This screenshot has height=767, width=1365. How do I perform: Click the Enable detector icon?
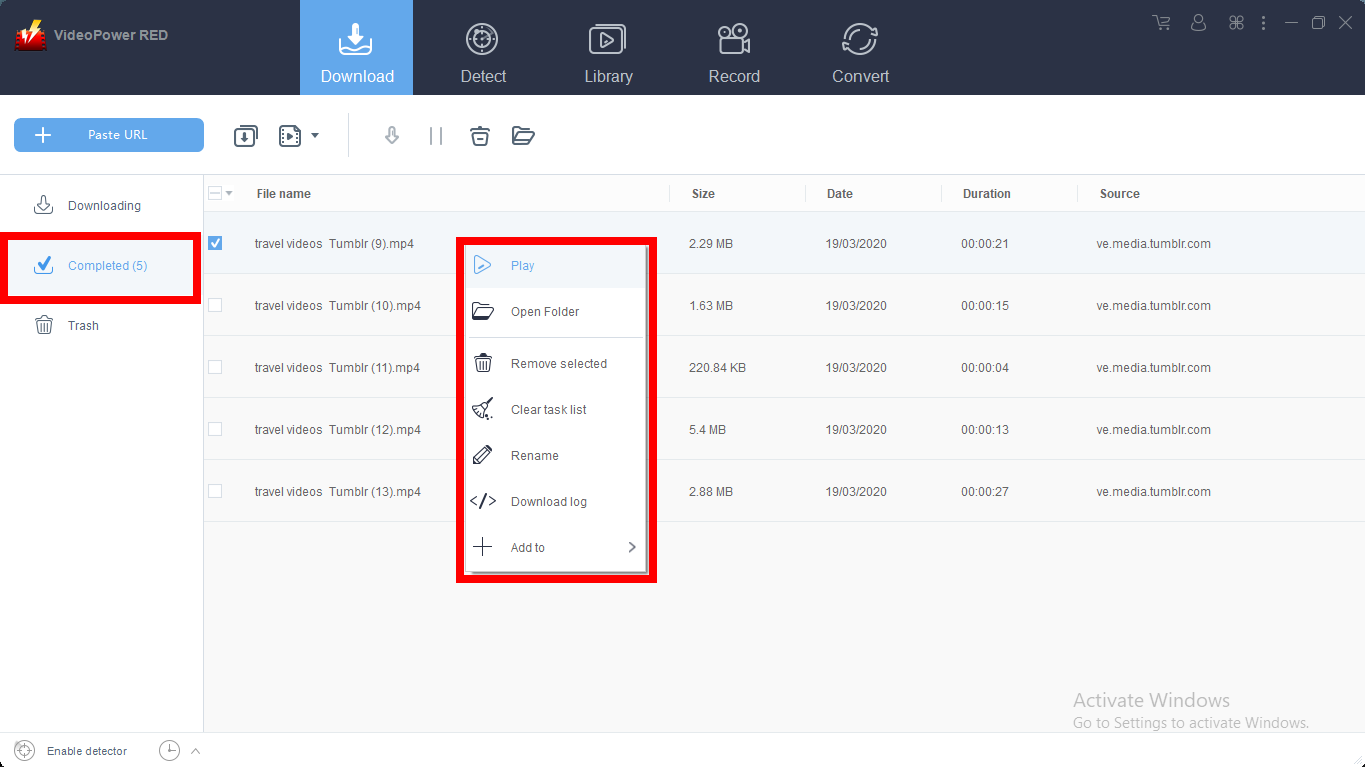(x=26, y=751)
